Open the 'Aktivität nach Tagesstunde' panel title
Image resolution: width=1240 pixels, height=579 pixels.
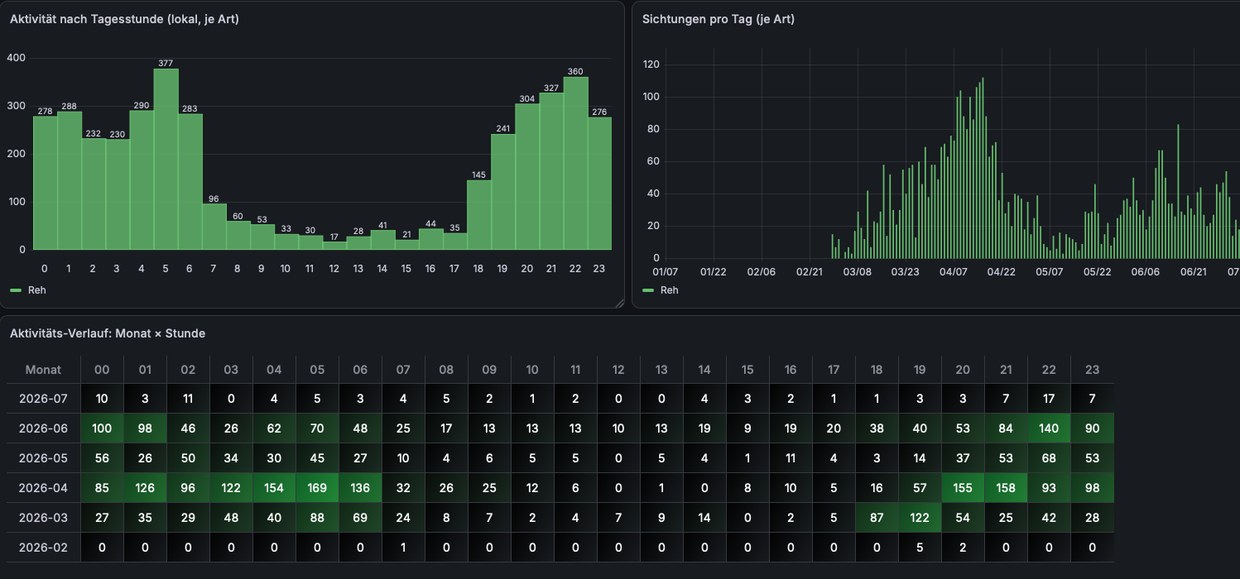pyautogui.click(x=124, y=19)
